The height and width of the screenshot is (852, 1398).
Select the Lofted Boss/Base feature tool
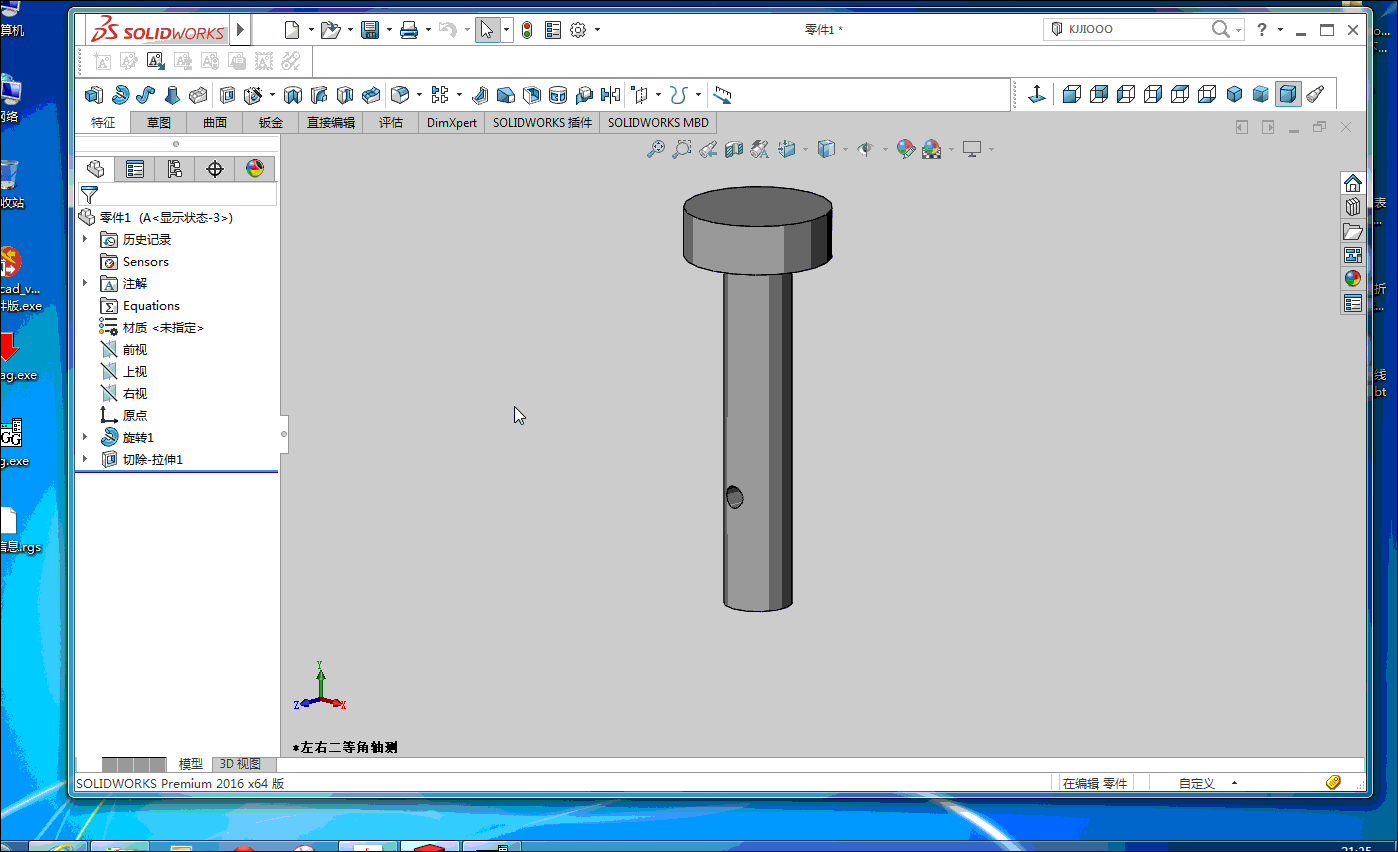(172, 95)
